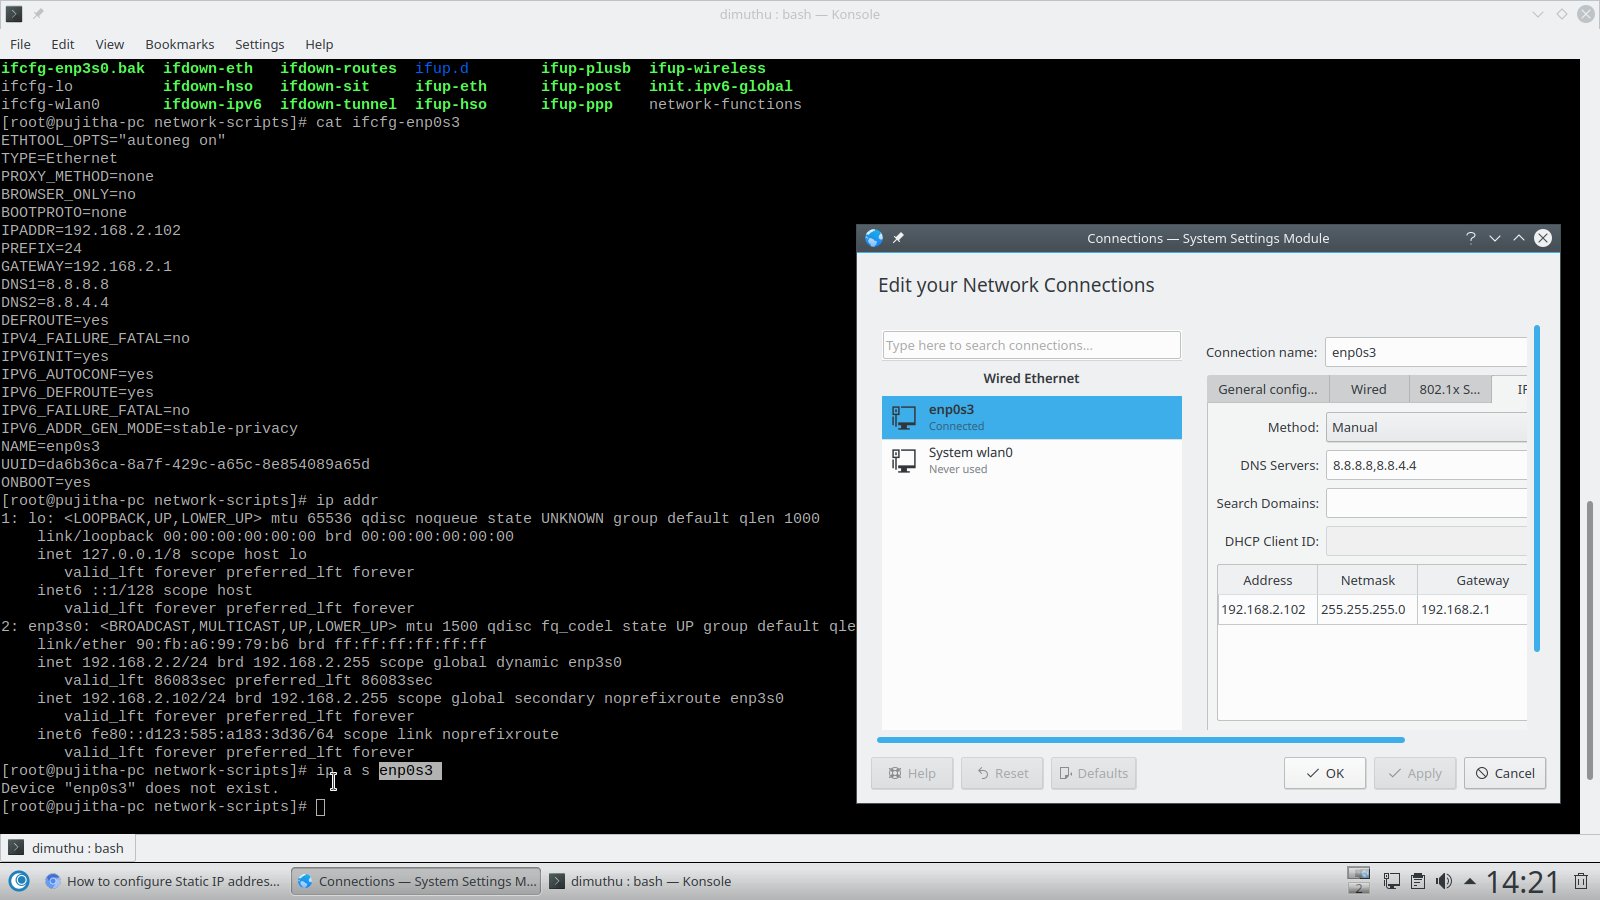This screenshot has width=1600, height=900.
Task: Select the enp0s3 wired connection icon
Action: (x=904, y=417)
